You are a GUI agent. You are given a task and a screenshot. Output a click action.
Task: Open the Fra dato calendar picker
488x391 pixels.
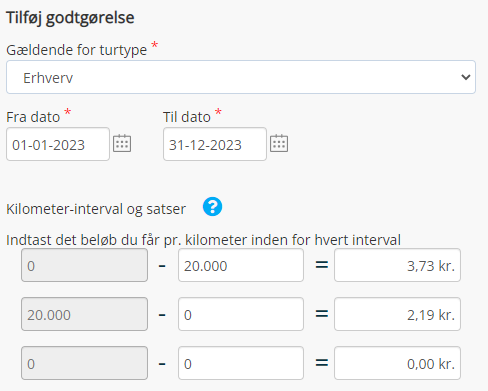coord(122,143)
